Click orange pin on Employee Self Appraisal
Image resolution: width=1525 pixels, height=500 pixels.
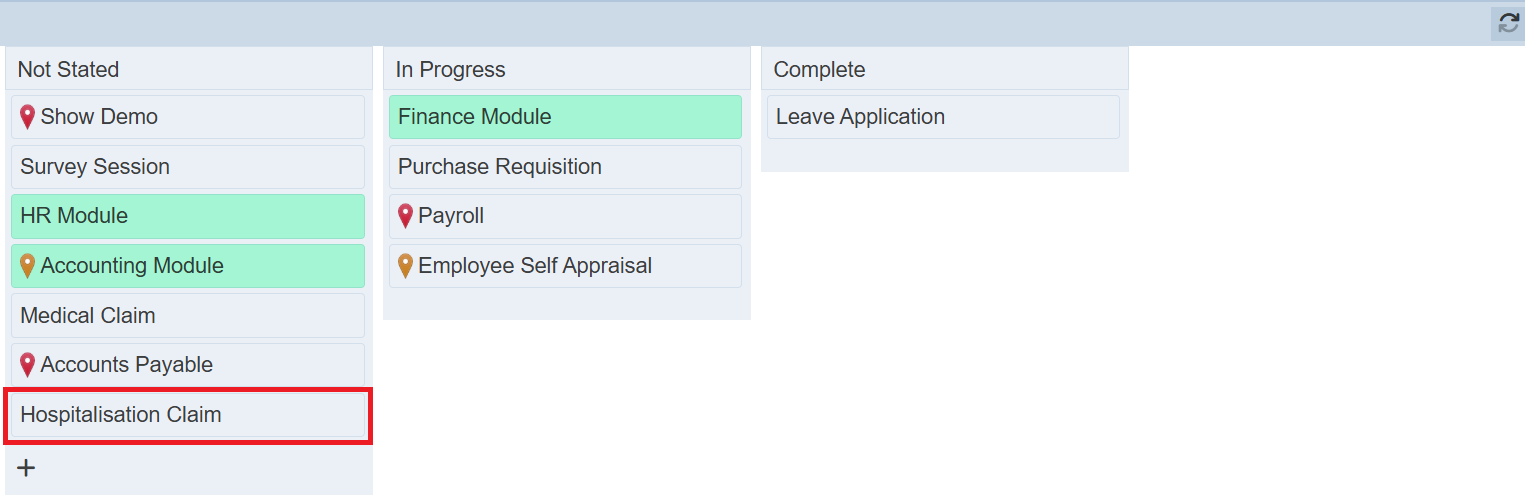point(405,266)
